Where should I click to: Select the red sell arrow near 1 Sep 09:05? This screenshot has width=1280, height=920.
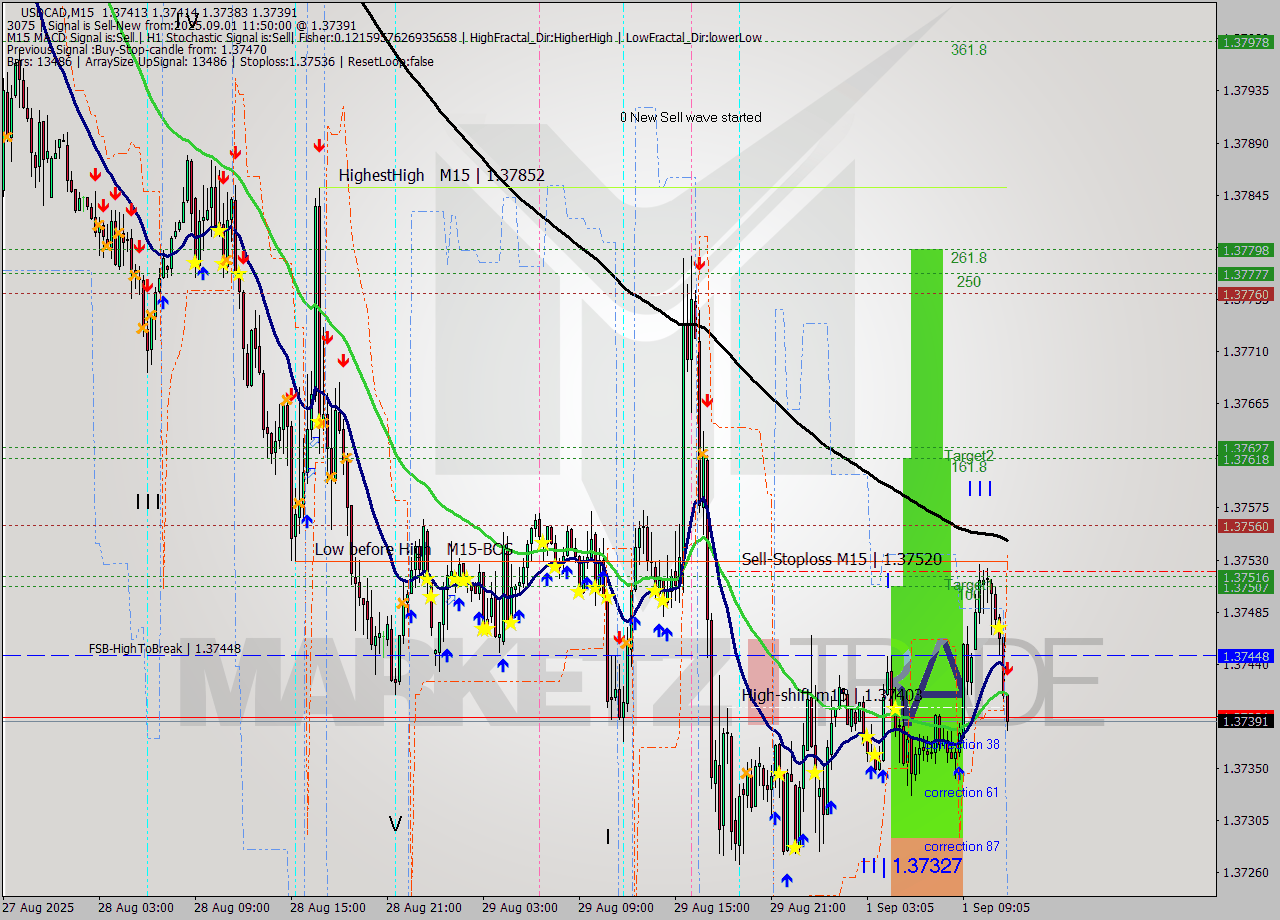(1009, 668)
